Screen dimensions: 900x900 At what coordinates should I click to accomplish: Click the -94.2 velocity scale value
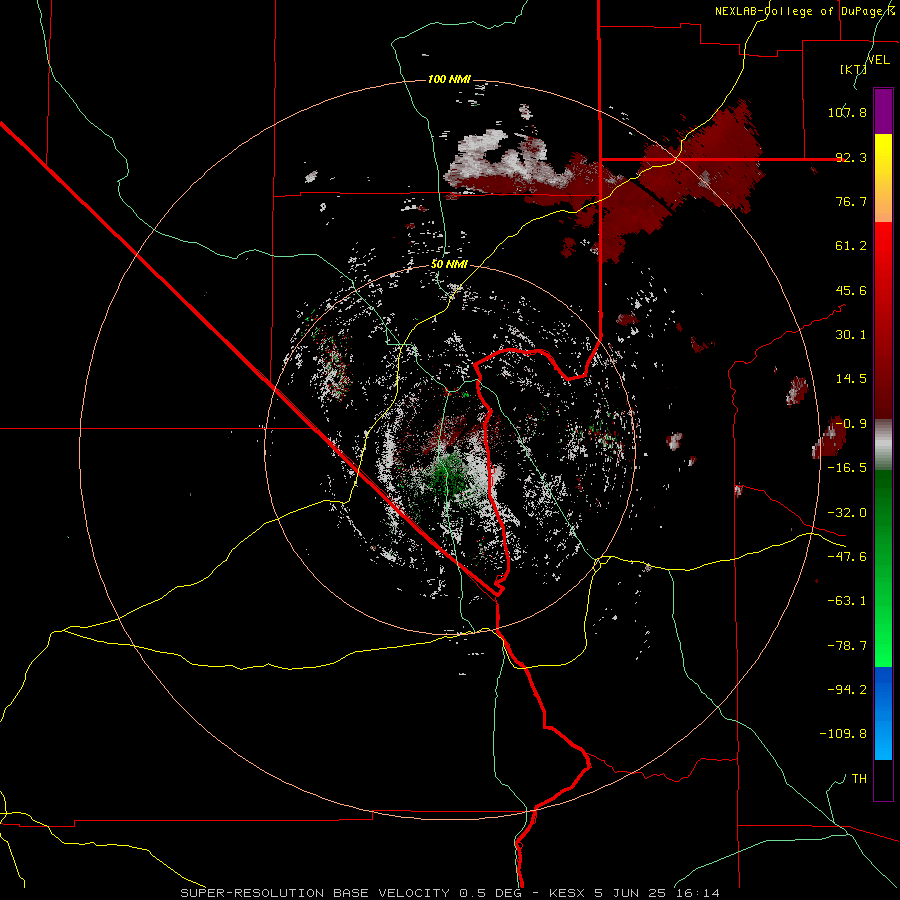point(847,690)
